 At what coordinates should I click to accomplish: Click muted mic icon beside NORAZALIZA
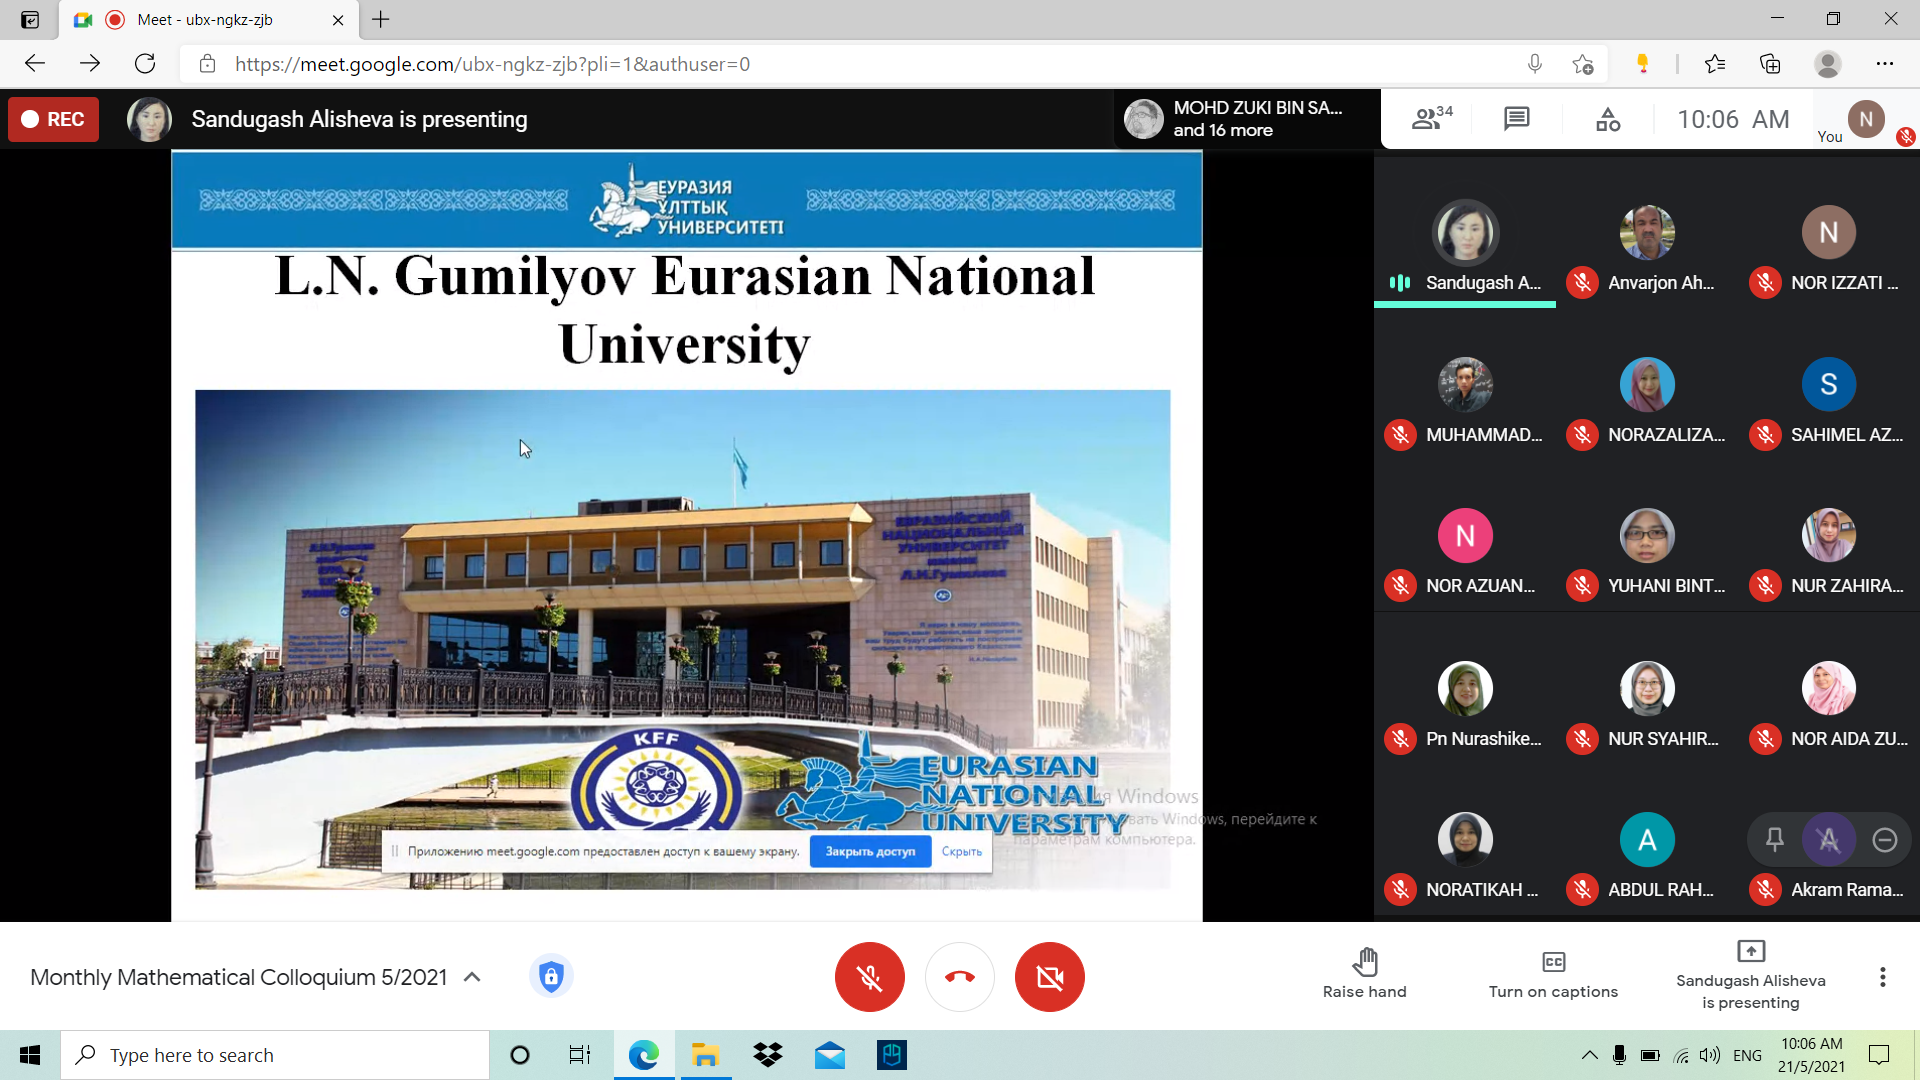point(1582,435)
